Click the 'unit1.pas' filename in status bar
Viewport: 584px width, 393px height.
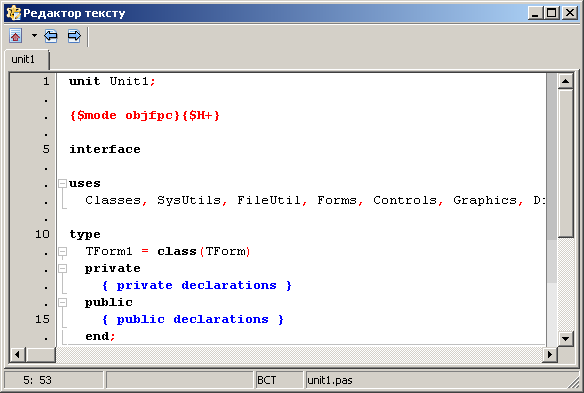pos(330,380)
